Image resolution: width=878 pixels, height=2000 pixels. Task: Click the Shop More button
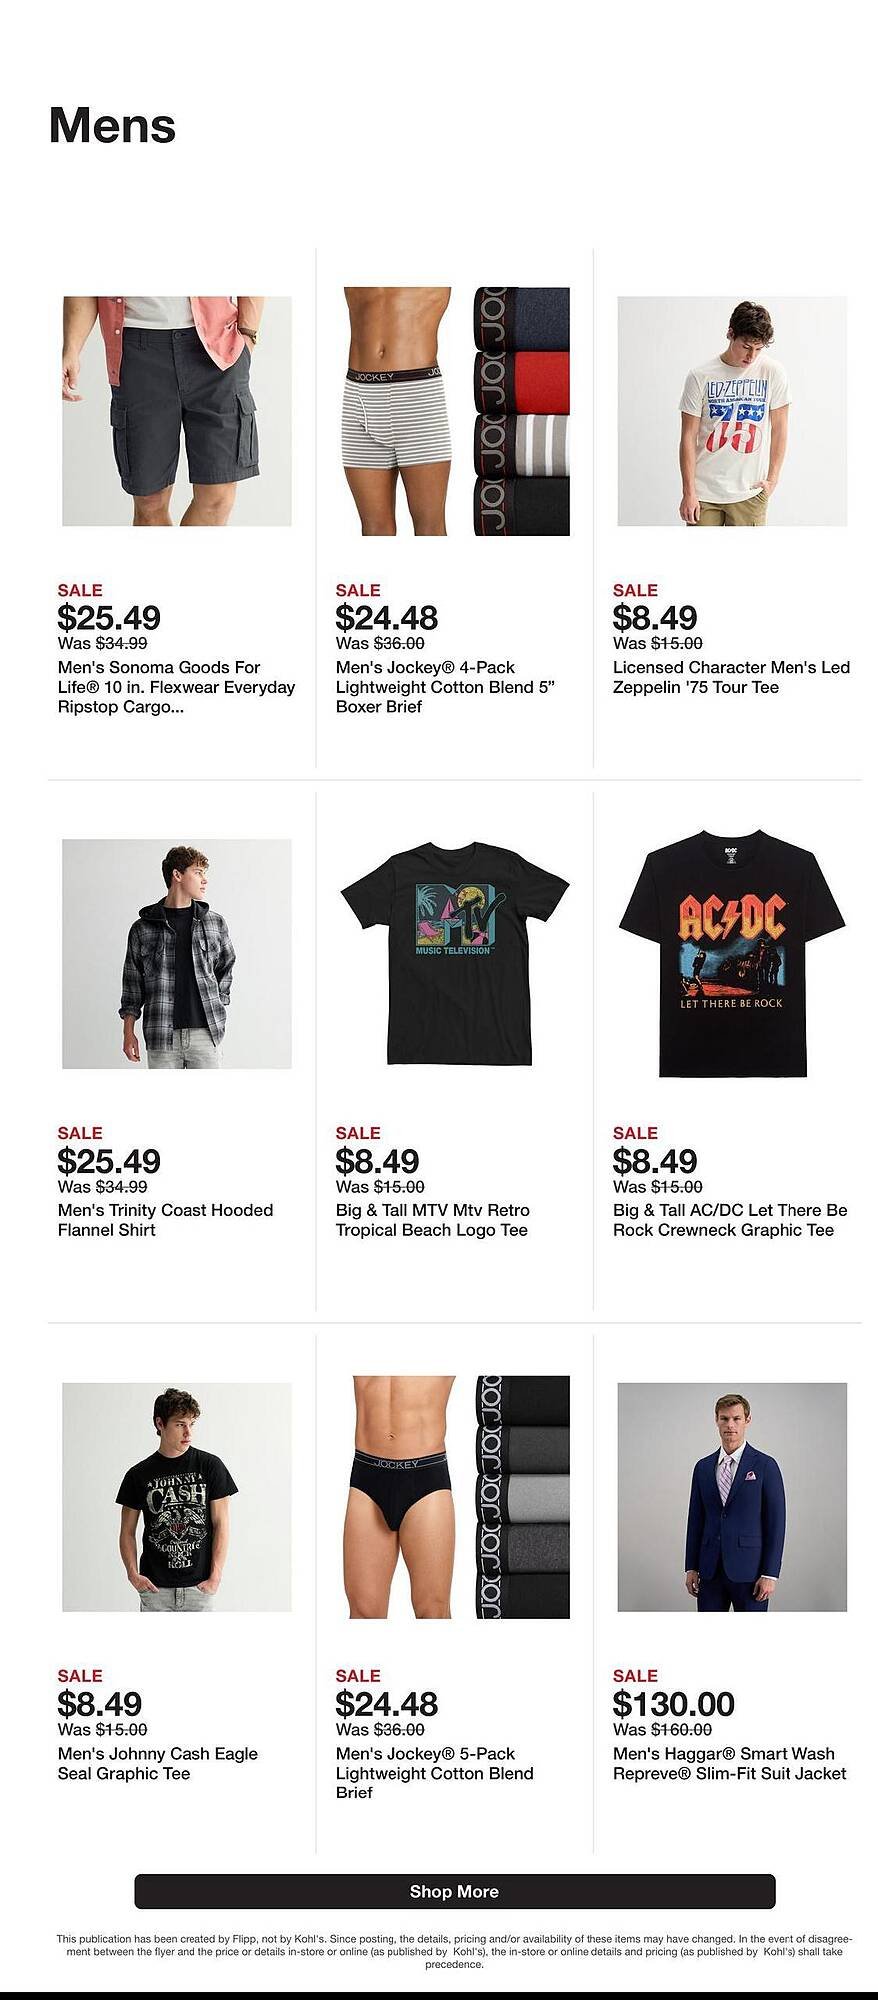[x=454, y=1891]
